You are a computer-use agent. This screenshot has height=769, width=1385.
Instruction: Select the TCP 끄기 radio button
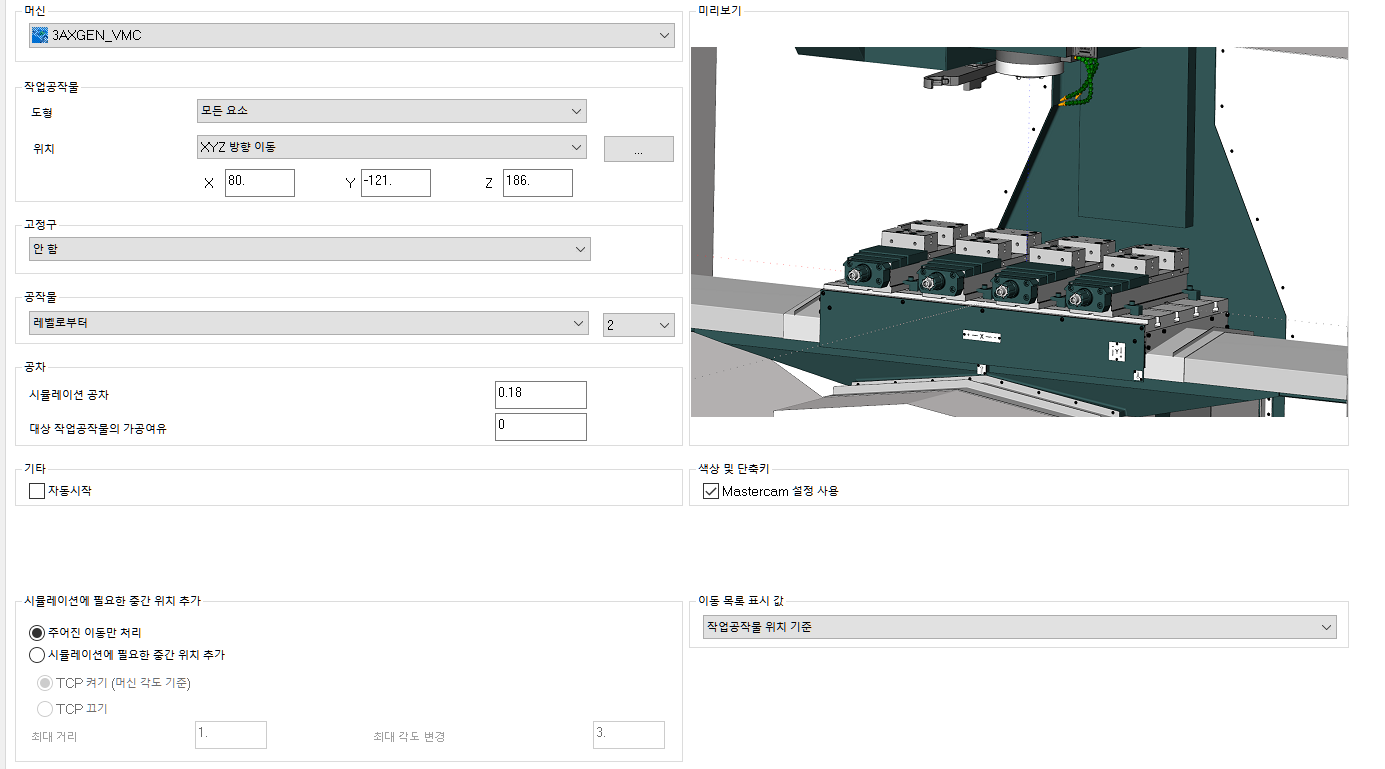pyautogui.click(x=45, y=709)
